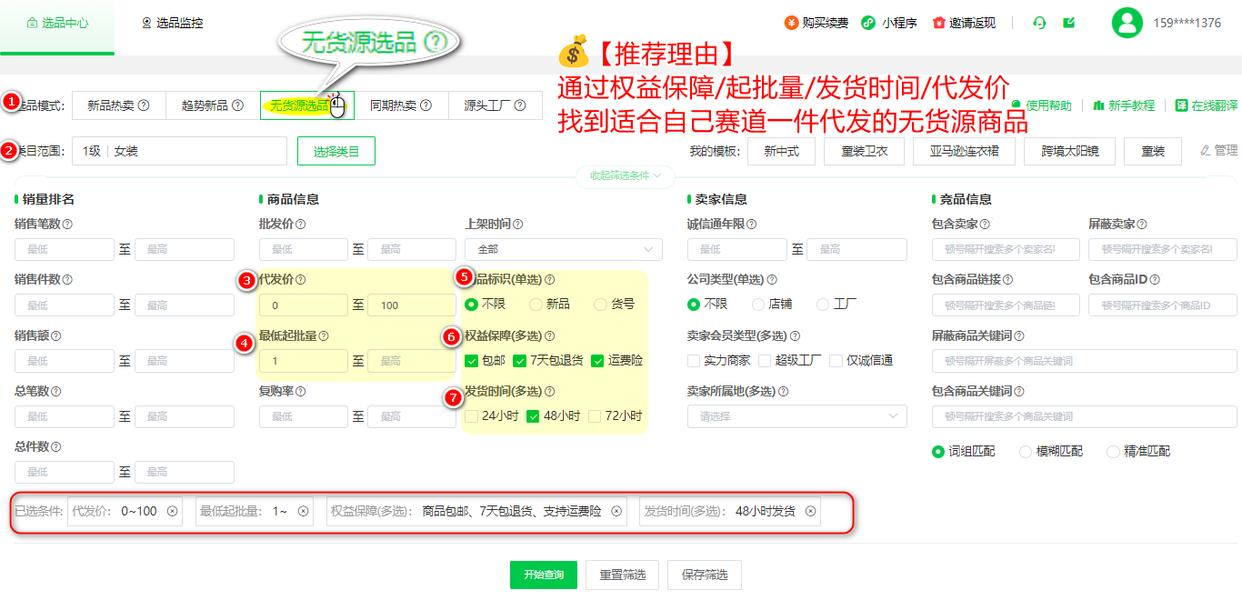Click help icon next to 同期热卖
Image resolution: width=1242 pixels, height=600 pixels.
pos(425,106)
